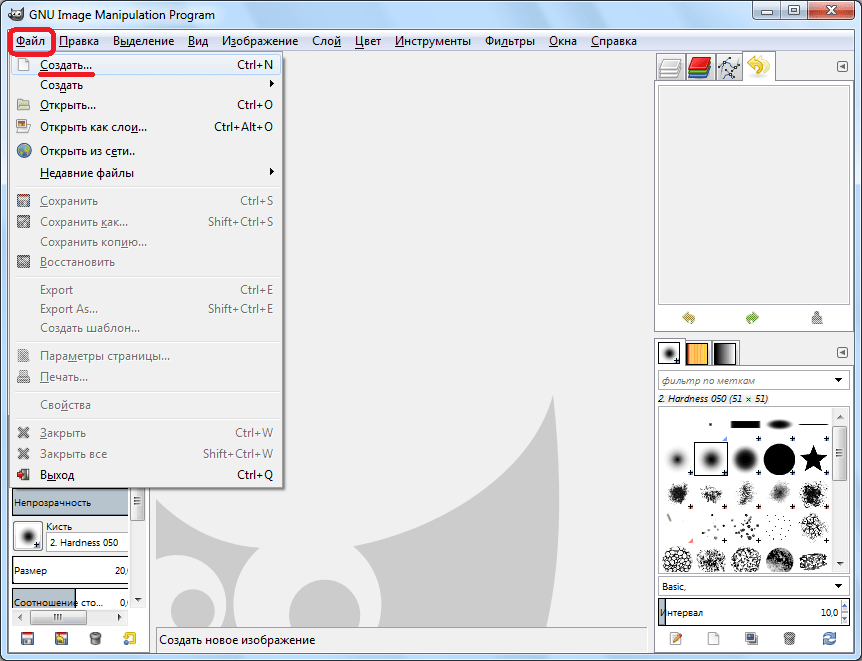The width and height of the screenshot is (862, 661).
Task: Choose 'Создать...' new image menu entry
Action: click(66, 65)
